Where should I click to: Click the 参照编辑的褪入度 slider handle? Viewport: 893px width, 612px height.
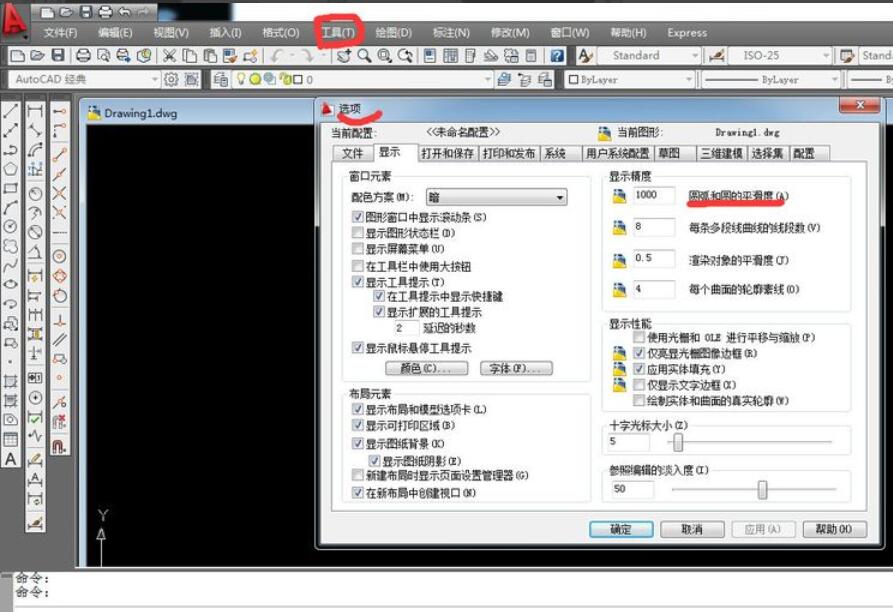(x=762, y=490)
